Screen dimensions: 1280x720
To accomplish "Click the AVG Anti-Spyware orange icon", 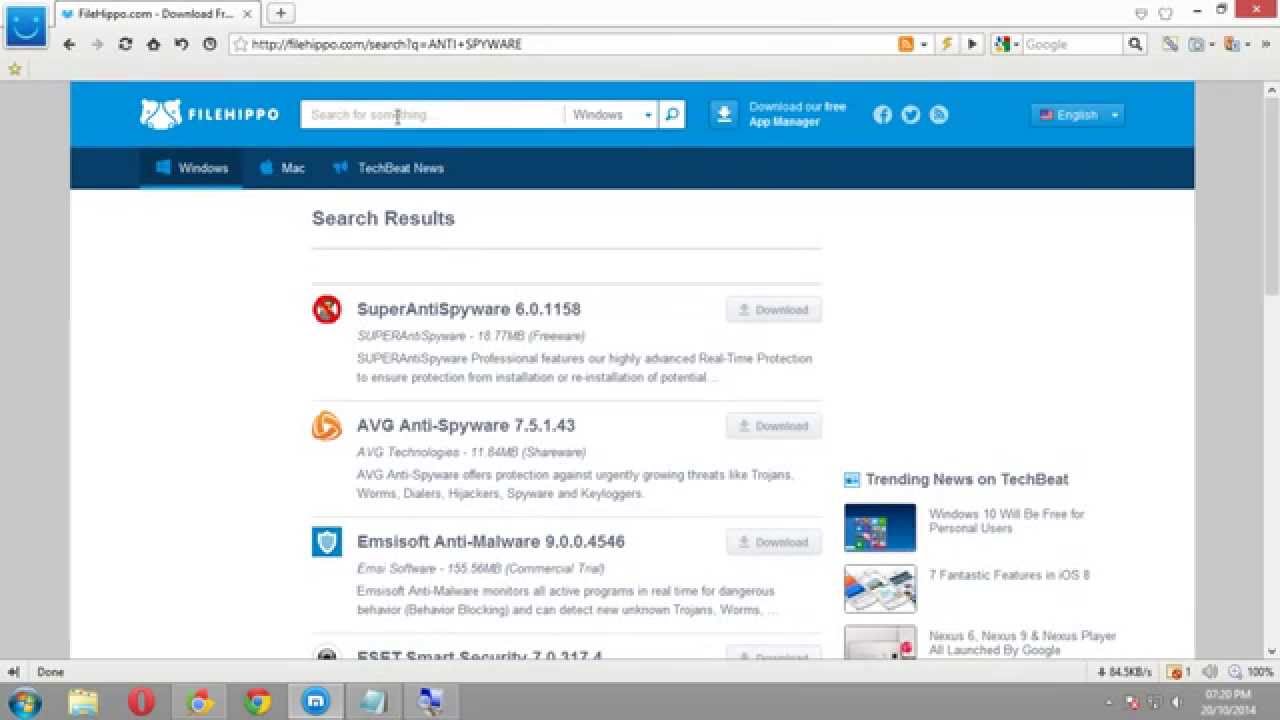I will click(x=327, y=426).
